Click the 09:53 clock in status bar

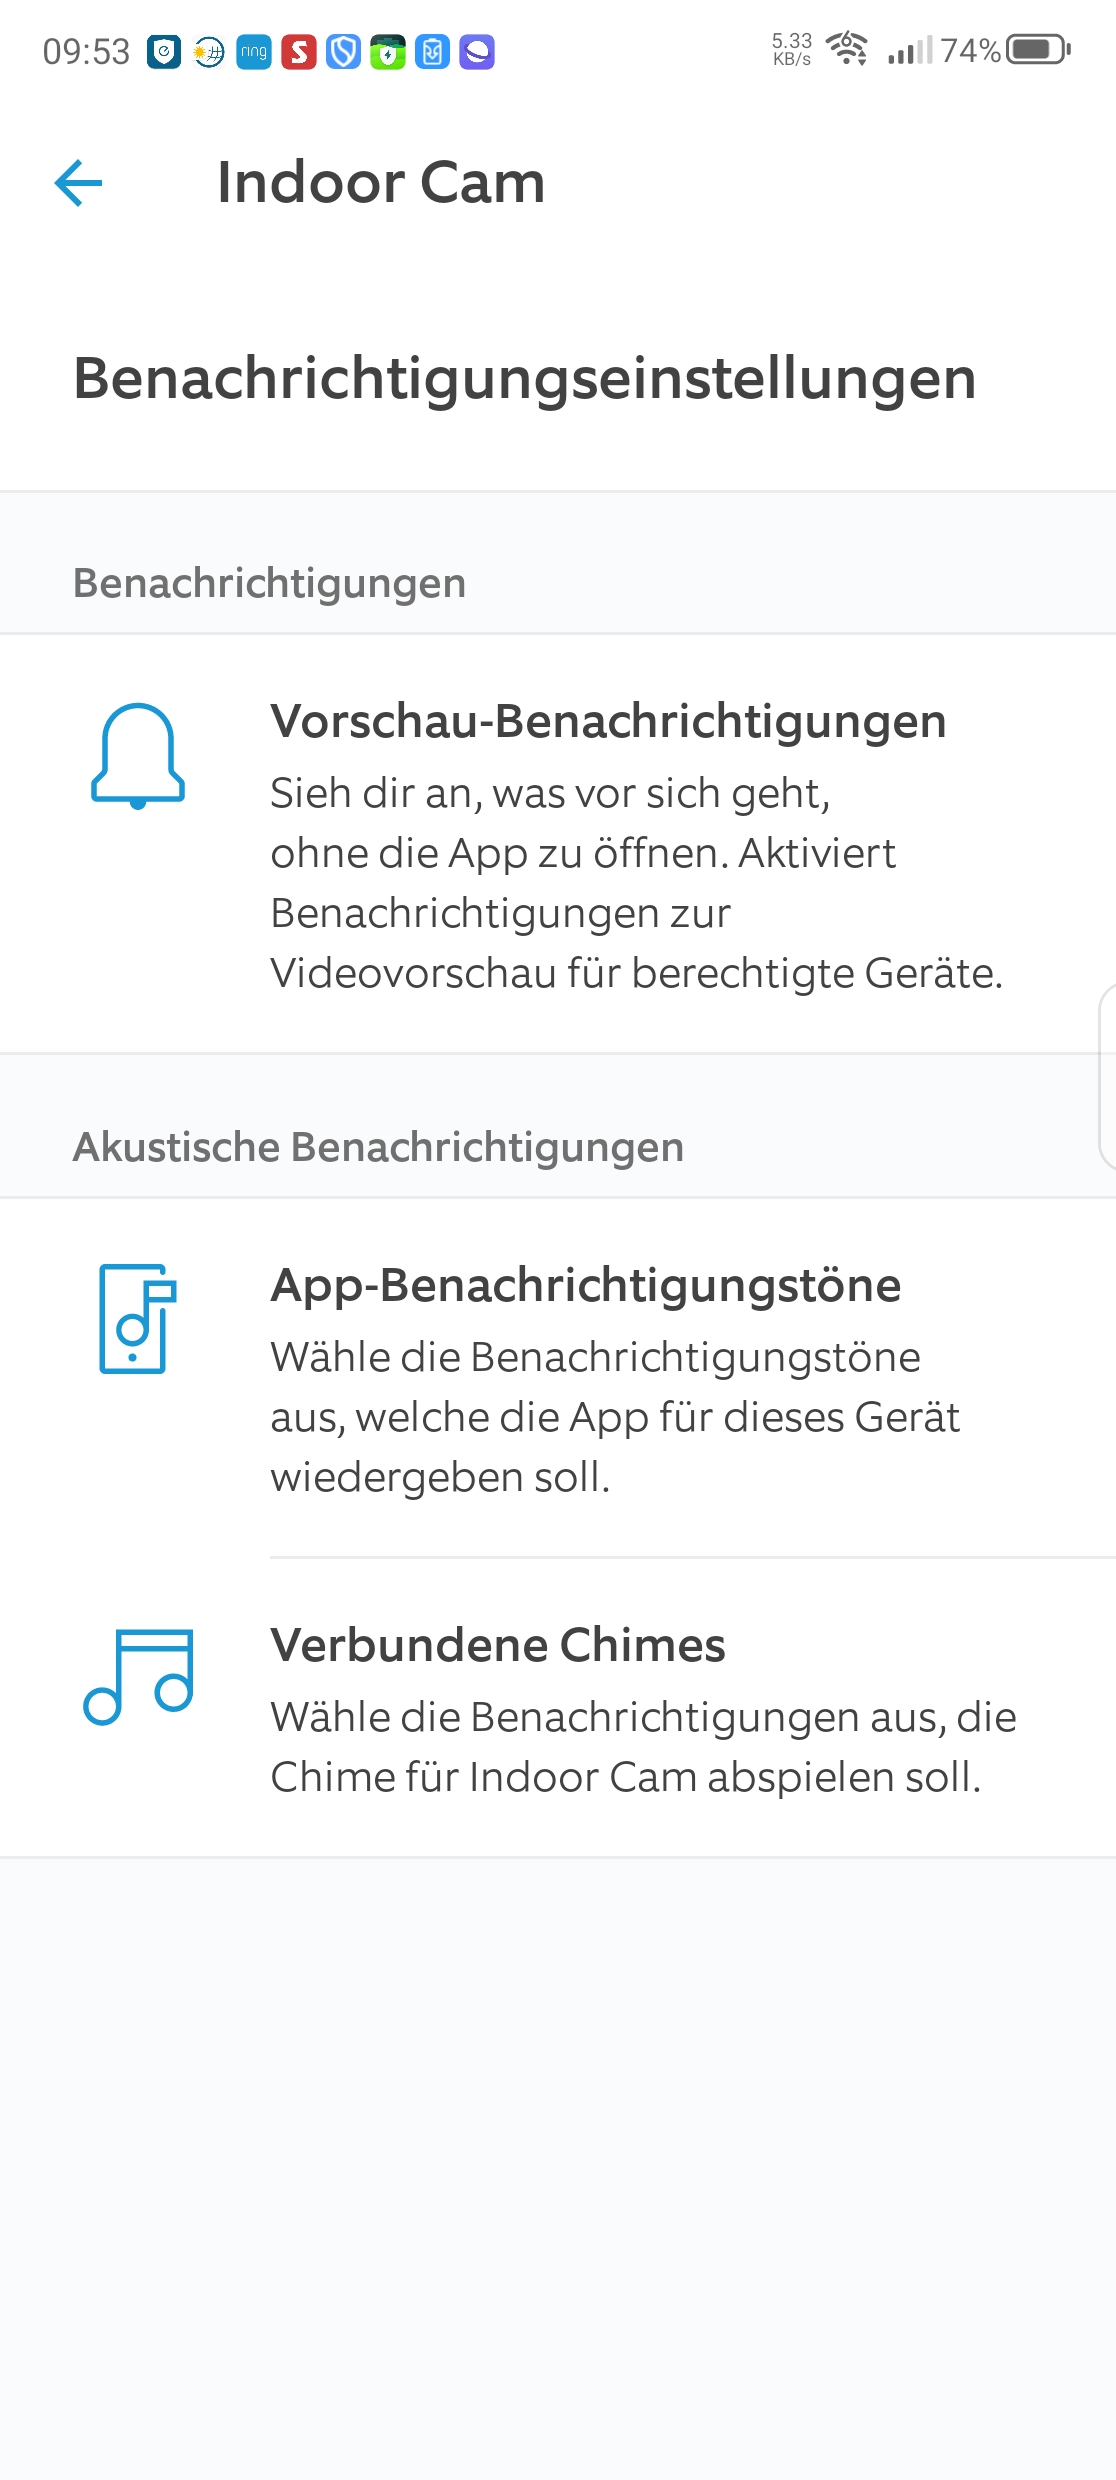[86, 52]
